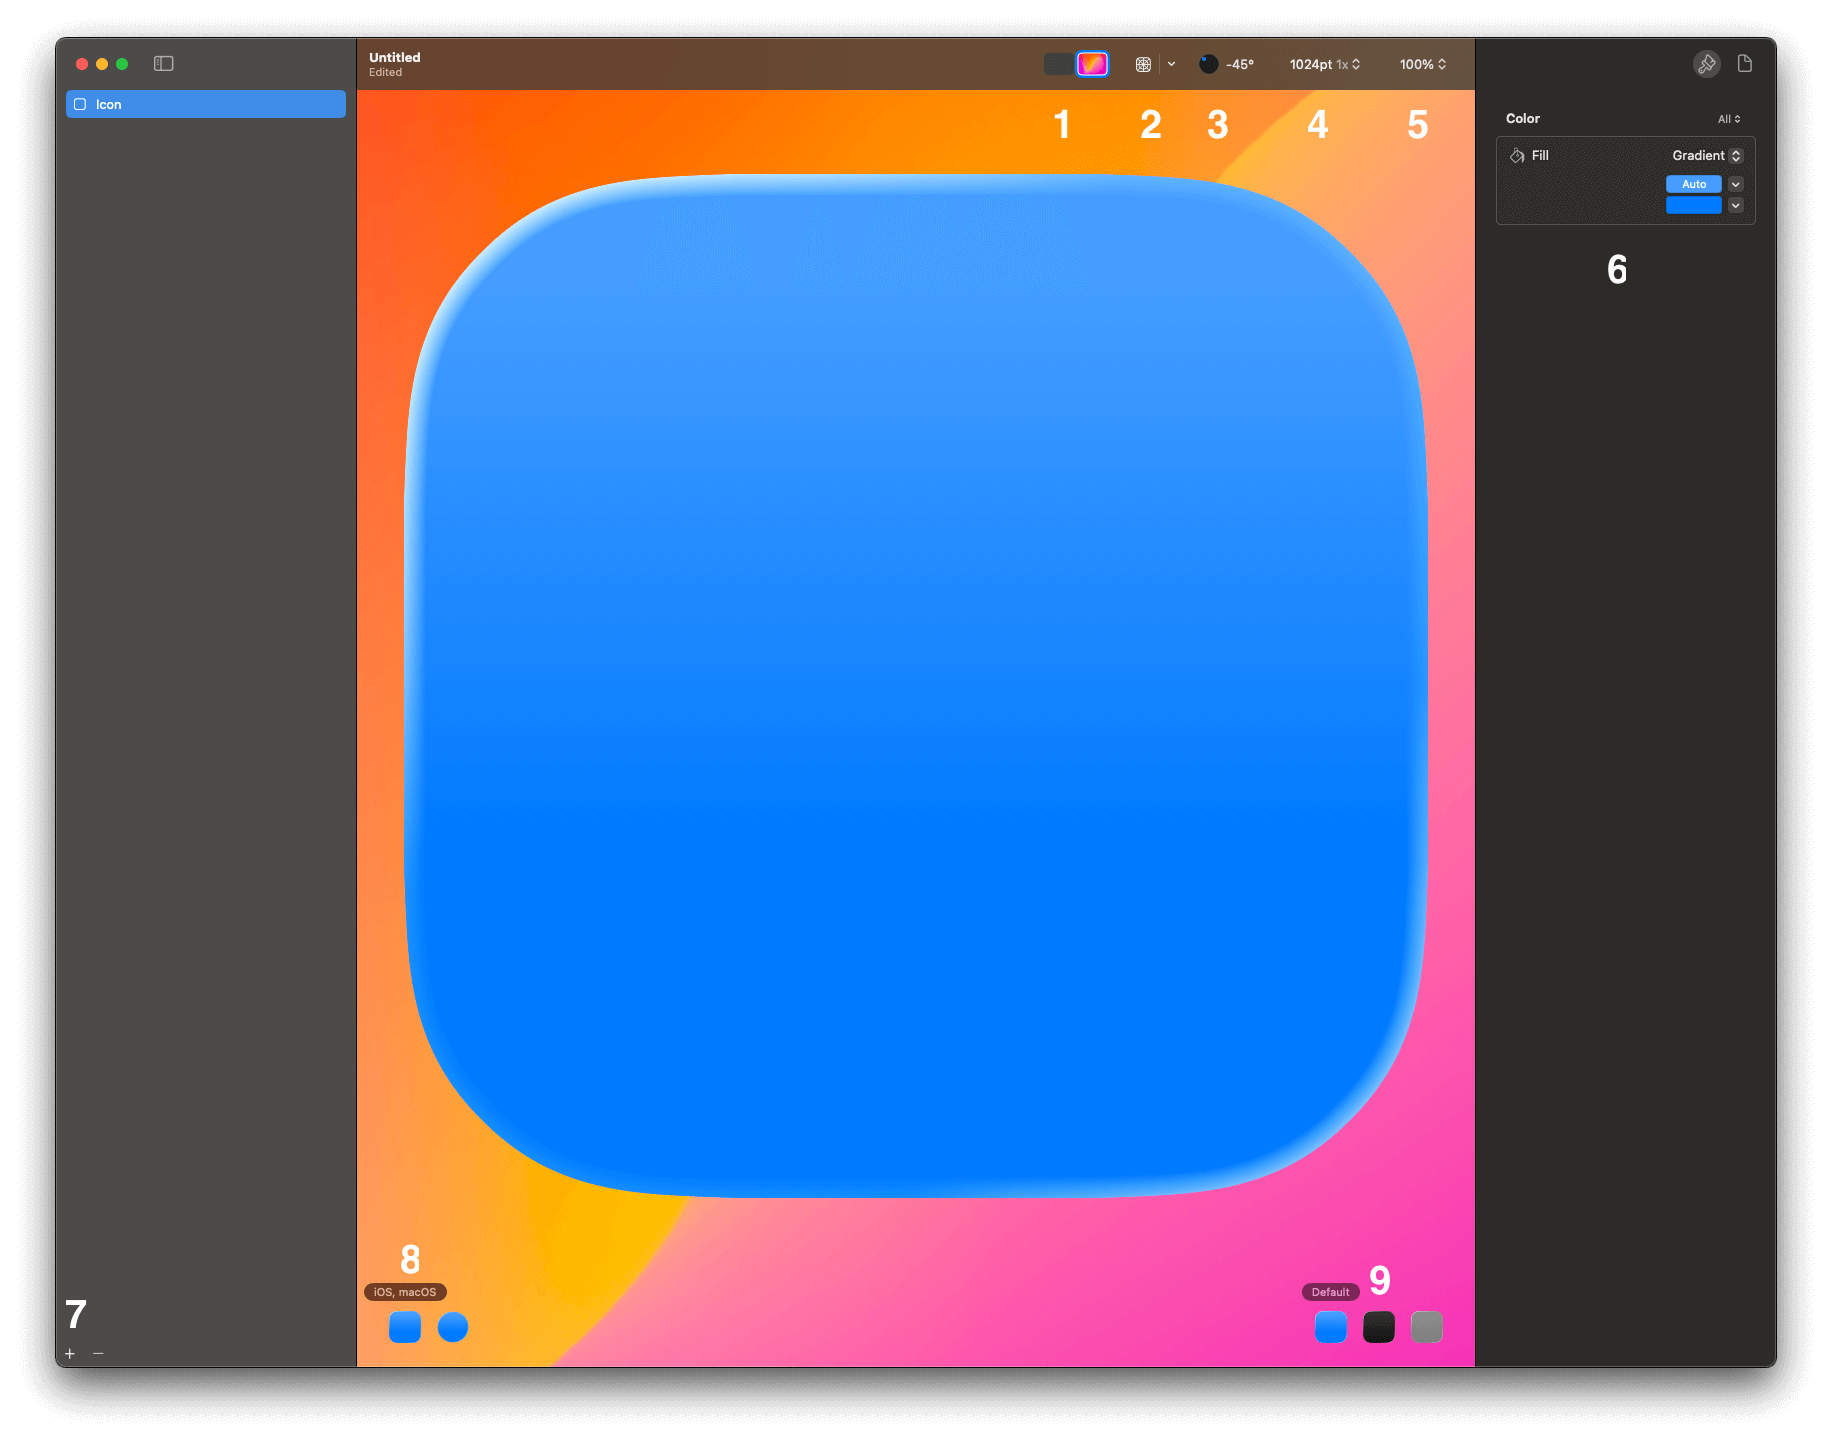Click the bottom blue gradient color swatch
The width and height of the screenshot is (1832, 1441).
point(1694,204)
